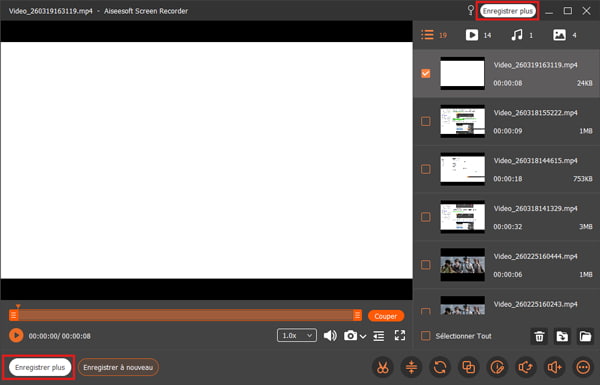Screen dimensions: 600x385
Task: Open the advanced trimmer scissors tool
Action: 383,367
